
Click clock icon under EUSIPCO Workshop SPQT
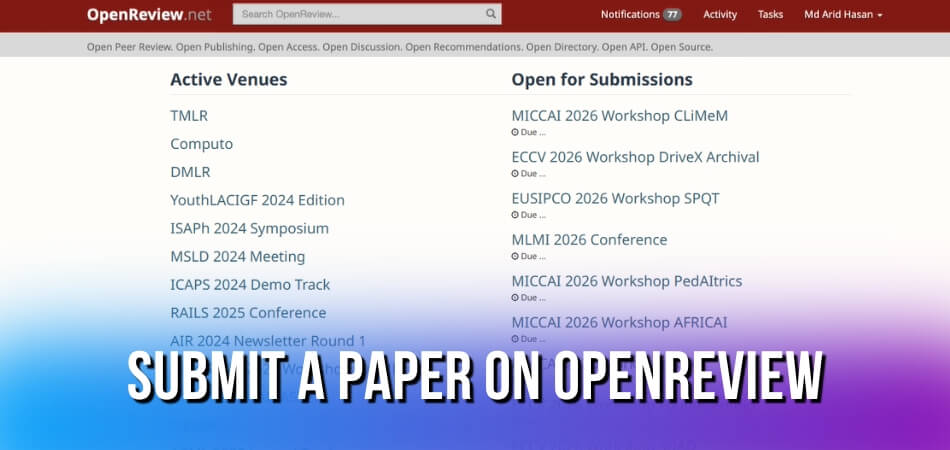click(x=515, y=215)
